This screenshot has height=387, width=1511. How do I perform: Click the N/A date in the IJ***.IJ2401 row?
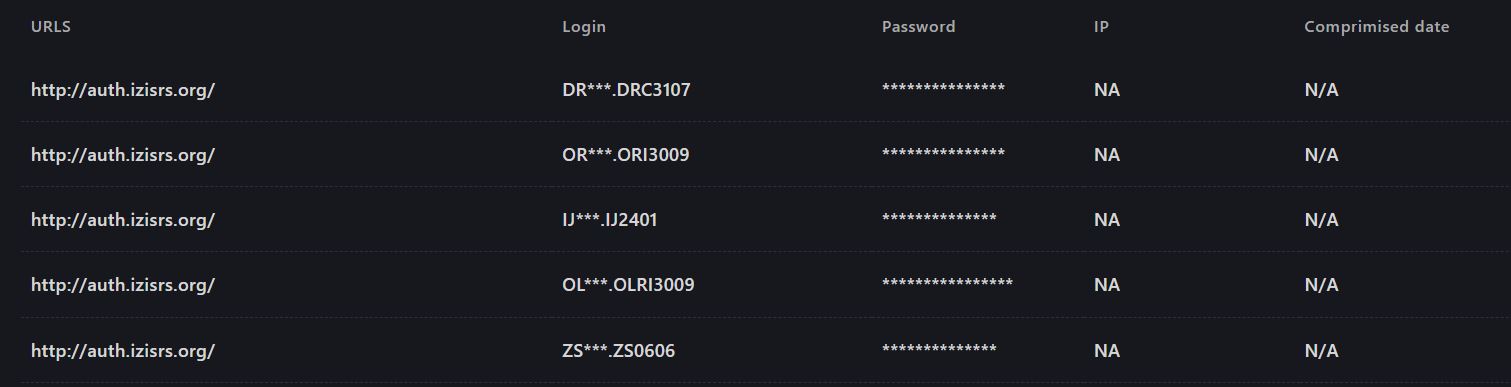tap(1321, 220)
